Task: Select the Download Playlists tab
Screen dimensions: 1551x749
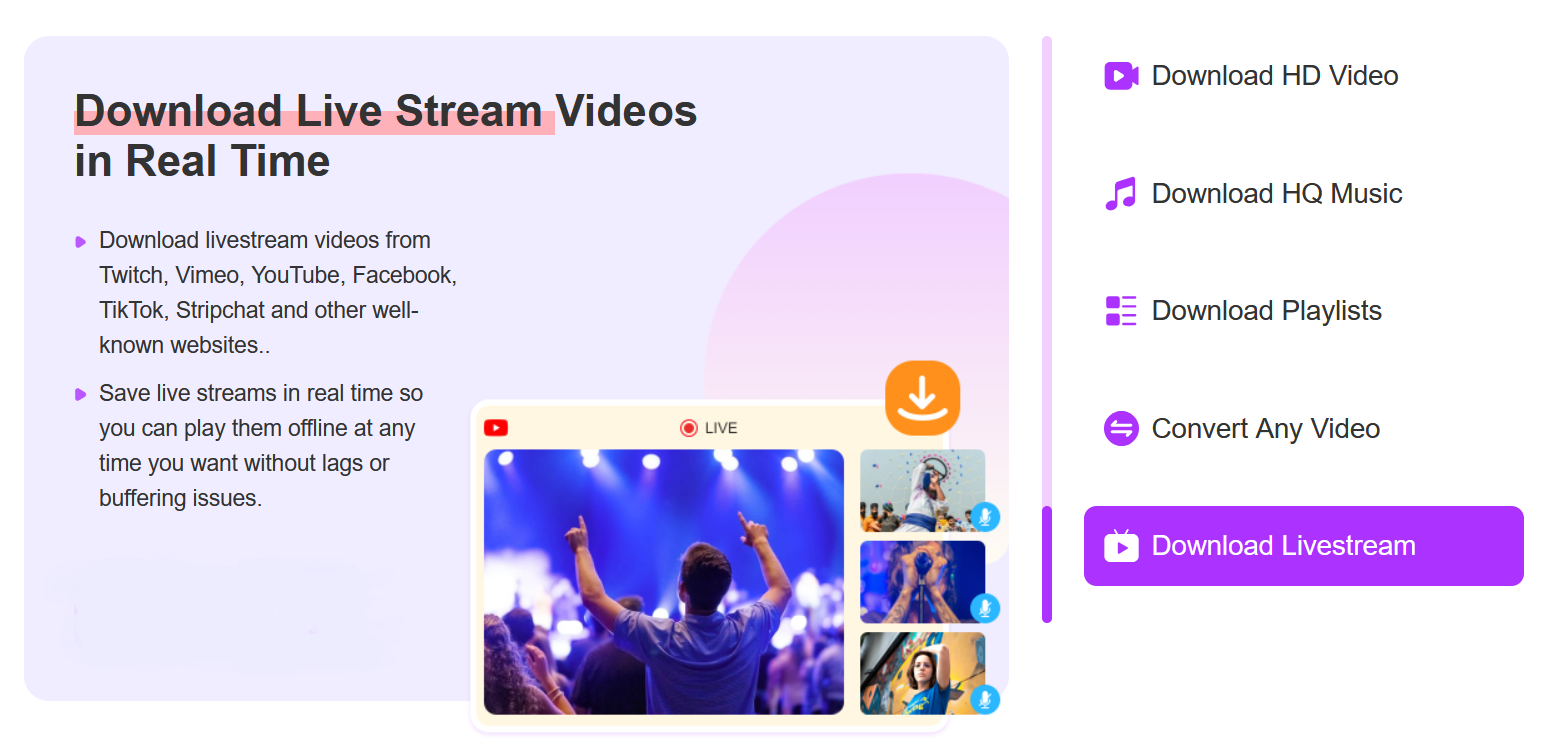Action: [1304, 311]
